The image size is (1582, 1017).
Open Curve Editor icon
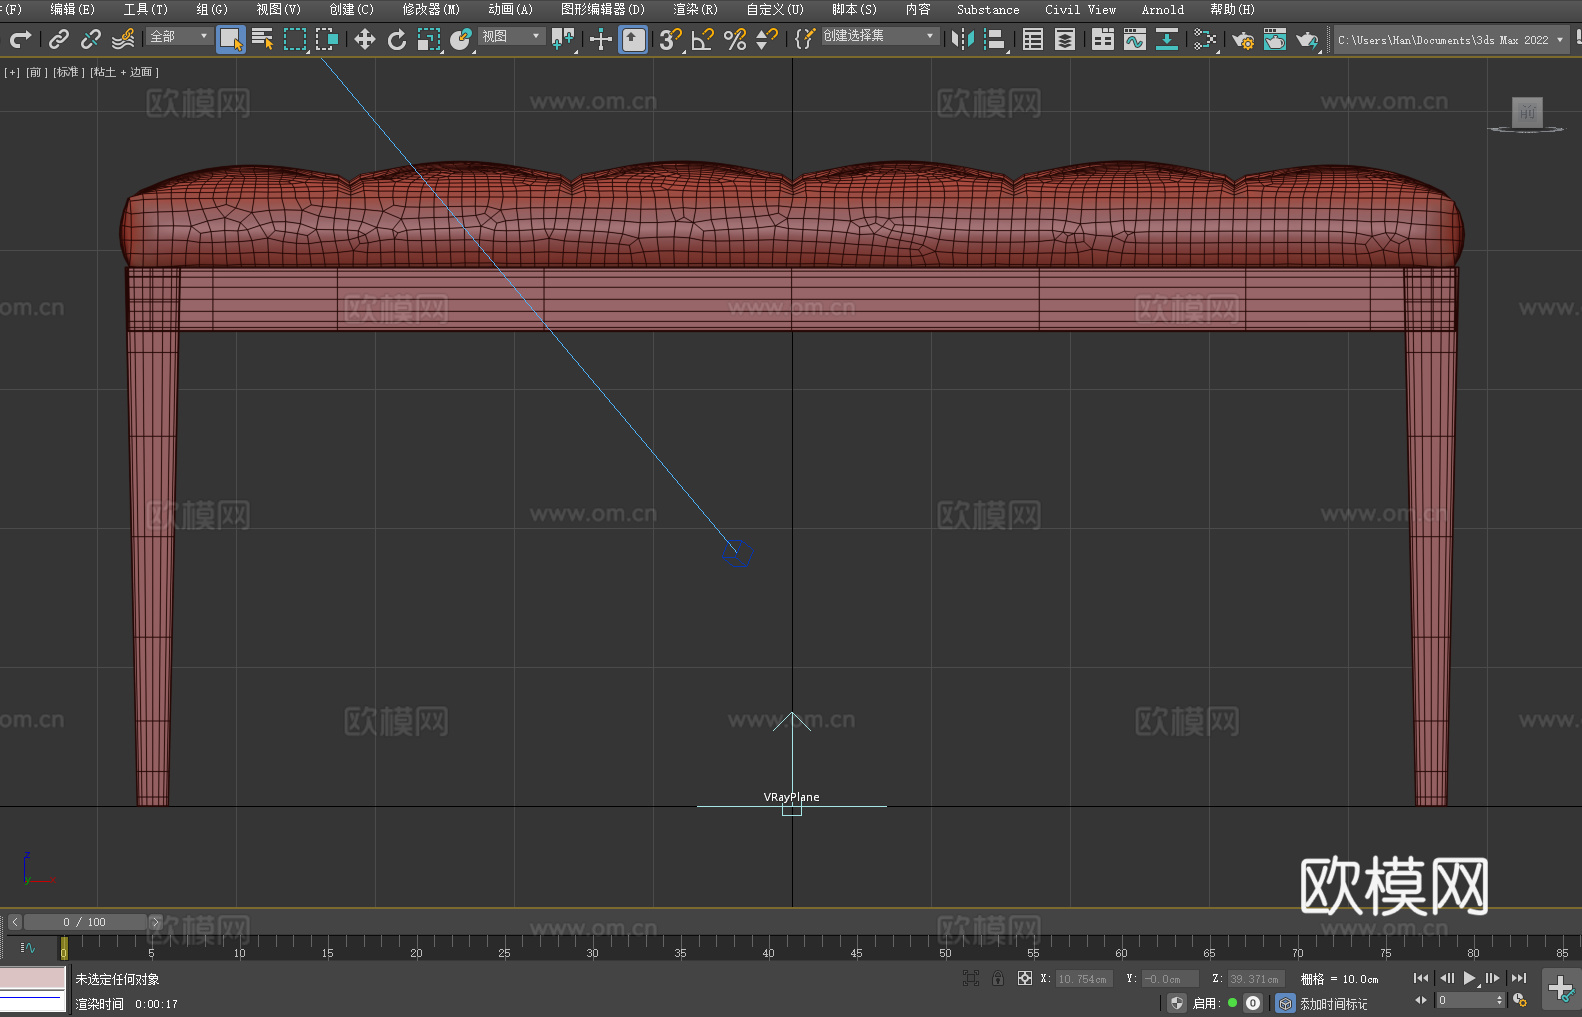pos(1135,39)
